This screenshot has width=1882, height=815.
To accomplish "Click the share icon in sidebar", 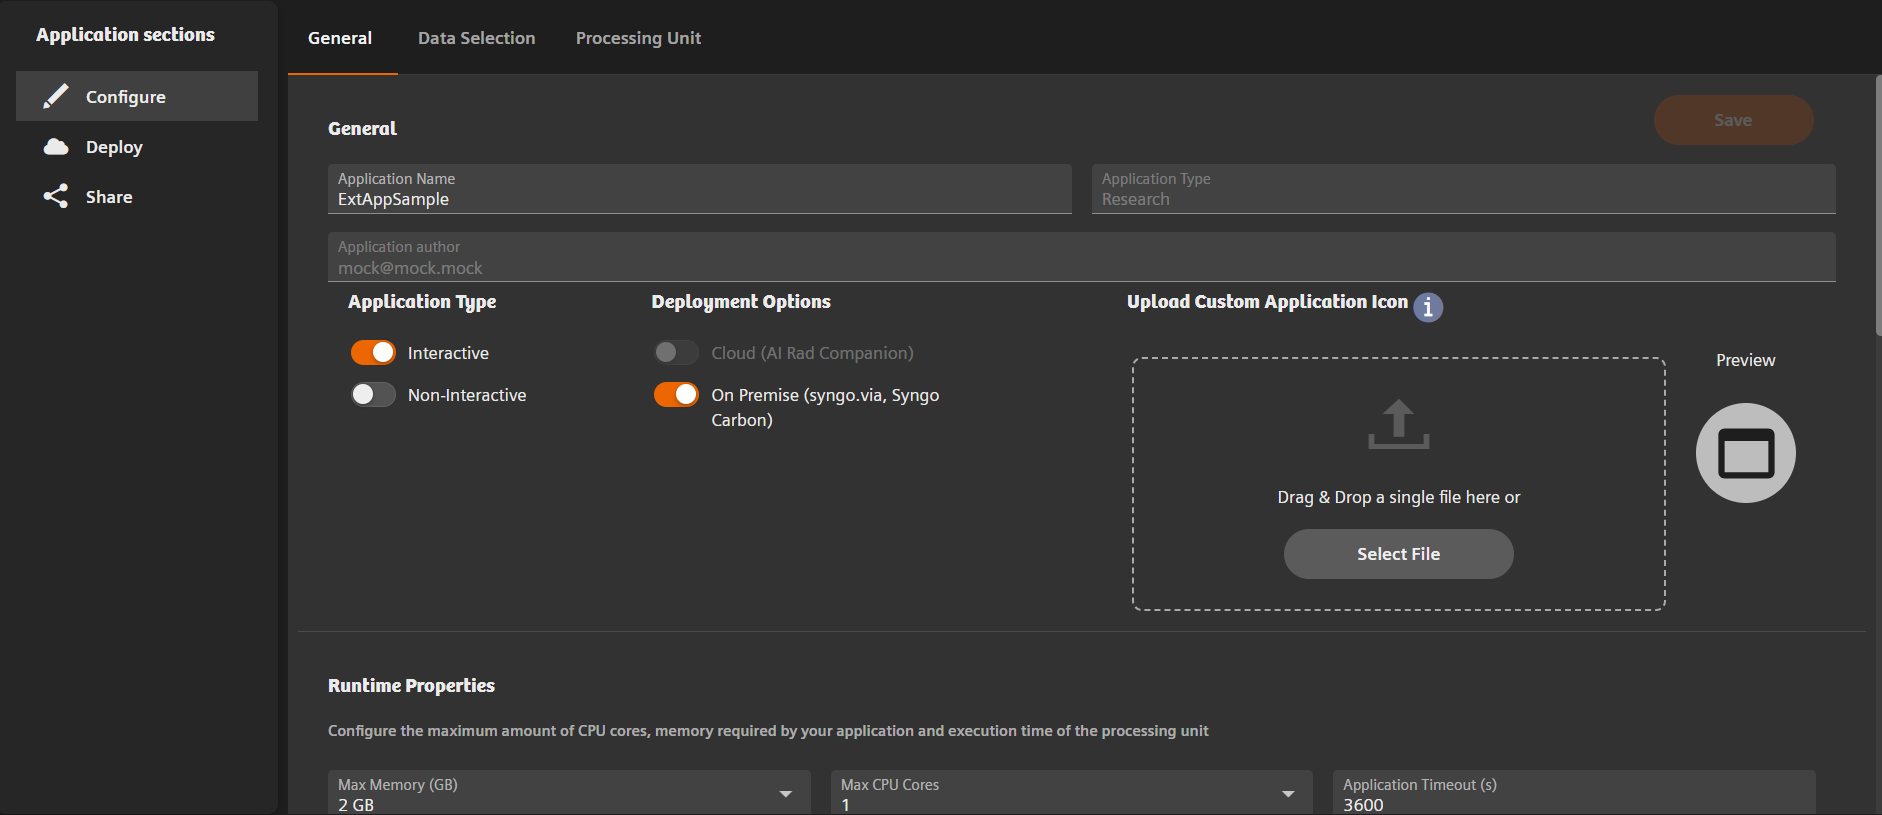I will 56,196.
